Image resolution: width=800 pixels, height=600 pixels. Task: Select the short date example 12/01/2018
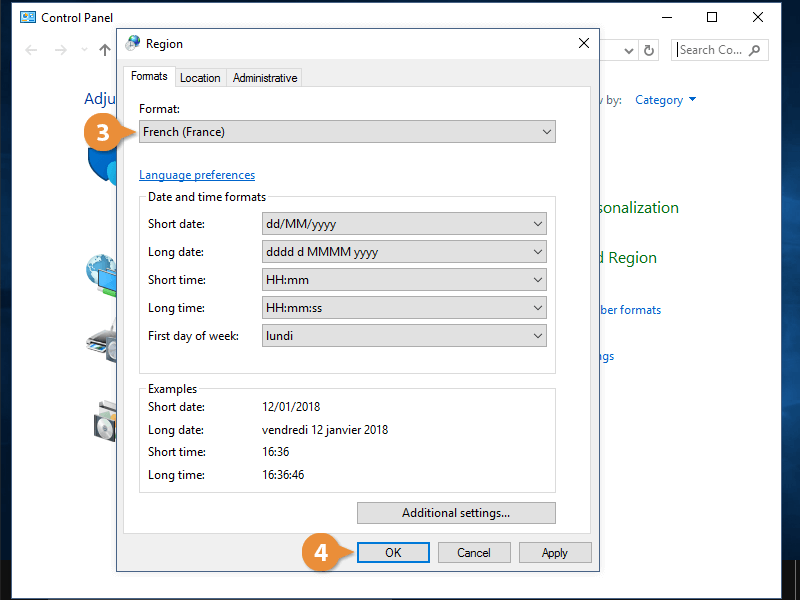point(291,407)
